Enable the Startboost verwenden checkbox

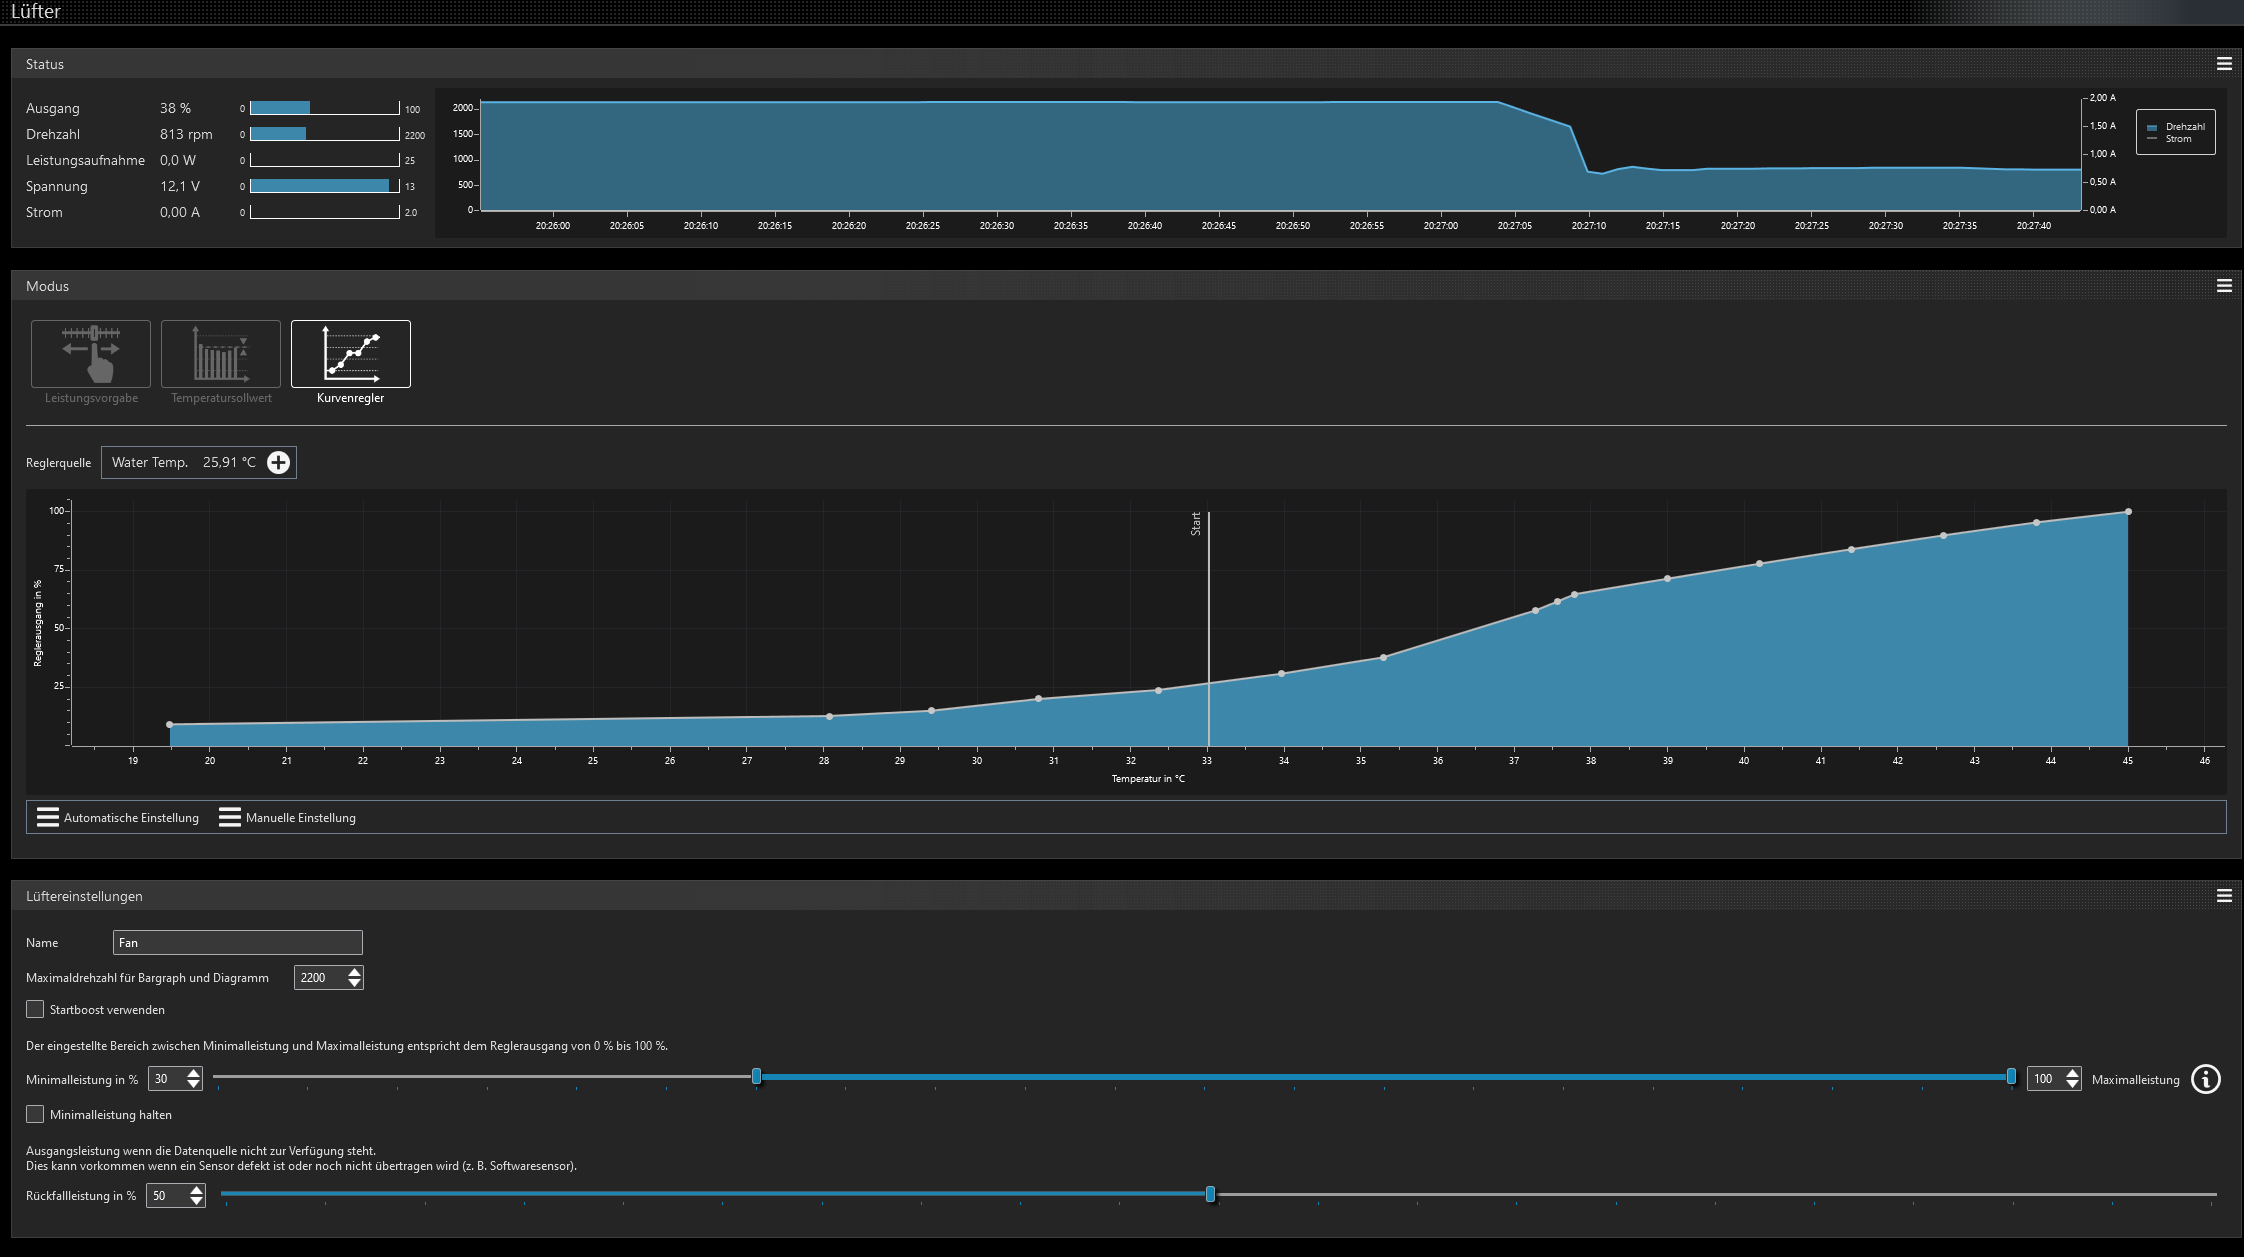[x=35, y=1009]
